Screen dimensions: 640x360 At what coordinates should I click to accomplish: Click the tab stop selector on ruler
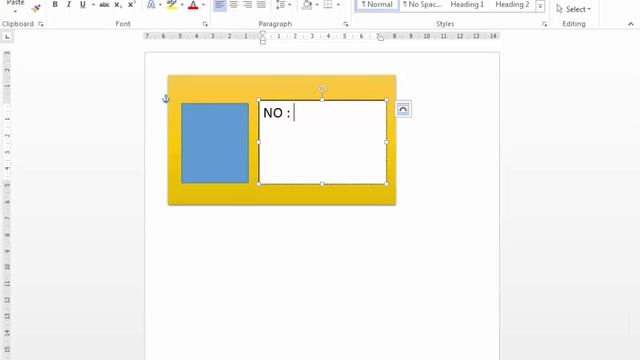coord(7,37)
